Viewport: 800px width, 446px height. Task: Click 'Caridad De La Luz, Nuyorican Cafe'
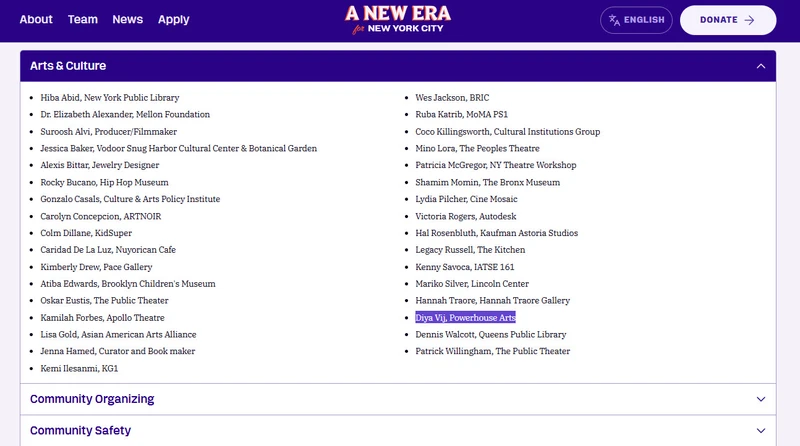108,250
